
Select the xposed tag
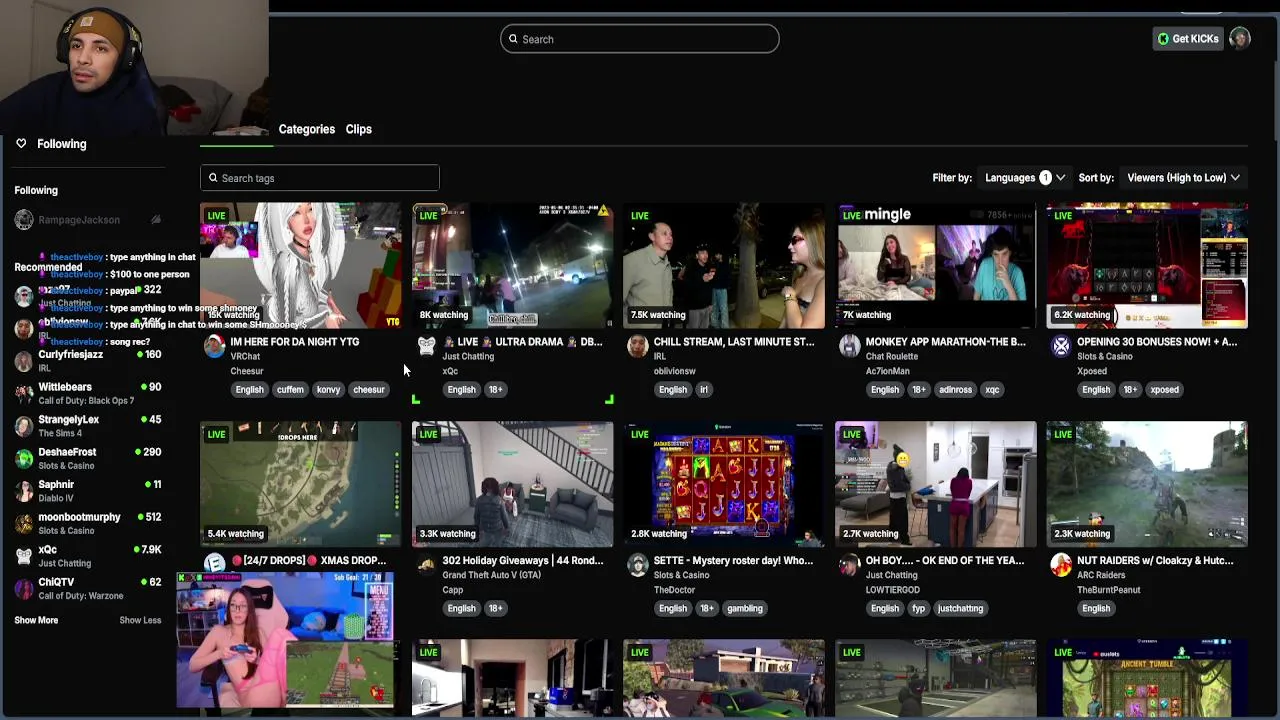coord(1164,390)
